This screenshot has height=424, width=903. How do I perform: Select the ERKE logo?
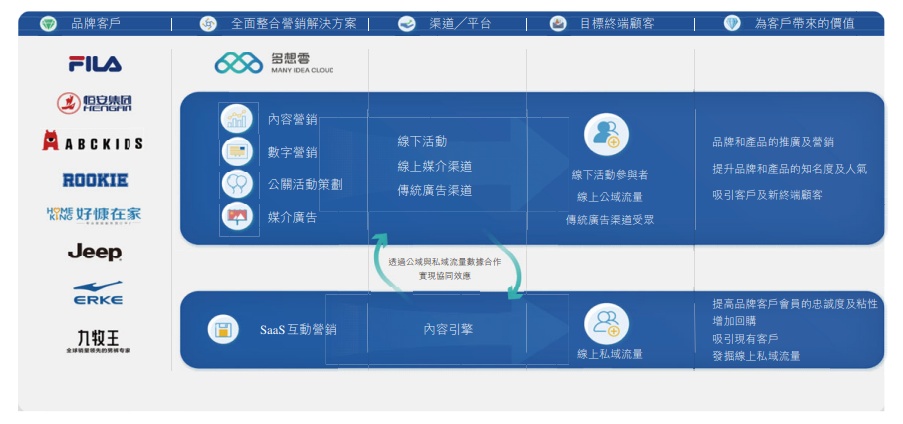click(x=98, y=293)
